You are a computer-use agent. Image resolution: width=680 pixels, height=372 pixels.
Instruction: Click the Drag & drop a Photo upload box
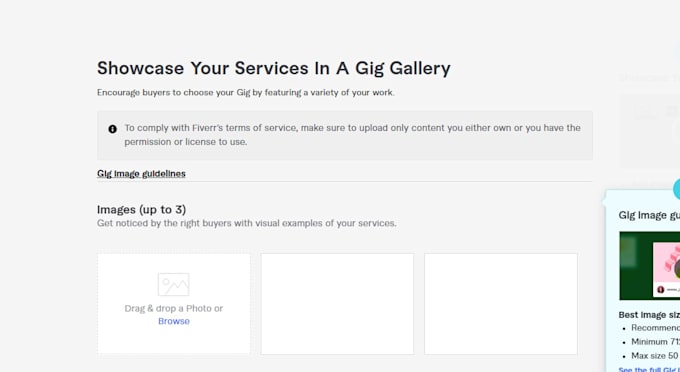(x=173, y=304)
